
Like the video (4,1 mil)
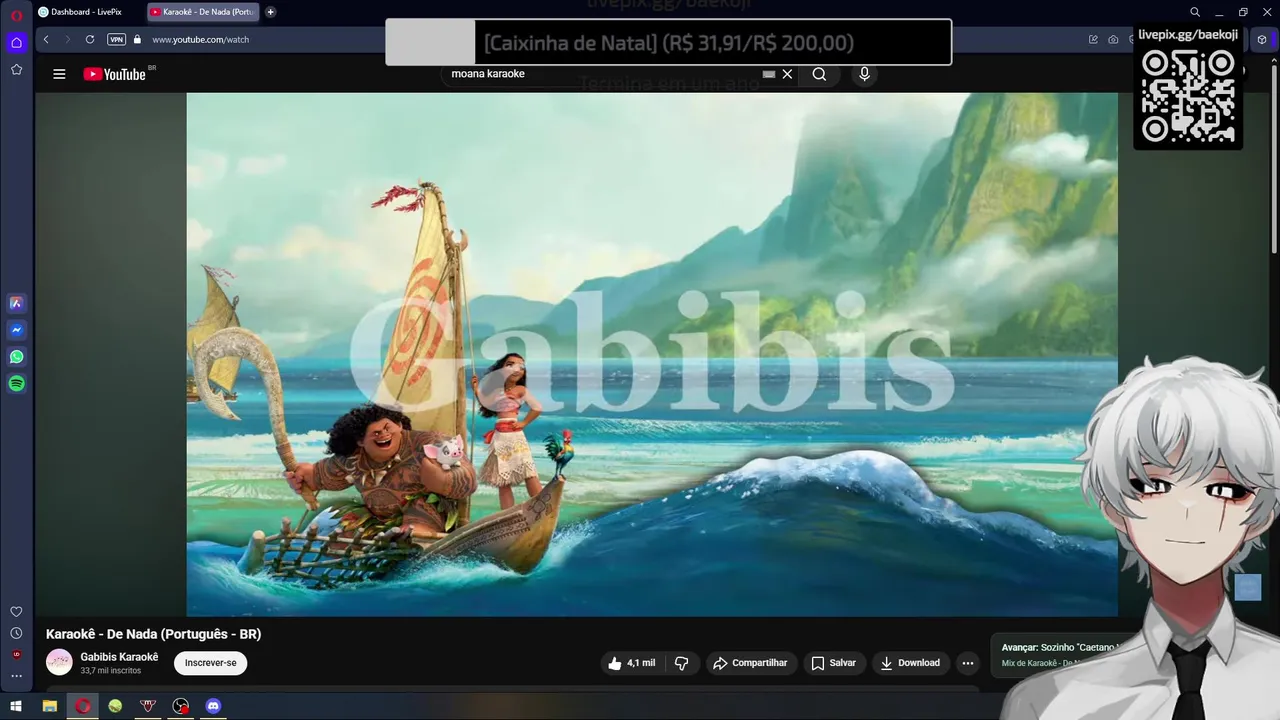click(x=631, y=663)
